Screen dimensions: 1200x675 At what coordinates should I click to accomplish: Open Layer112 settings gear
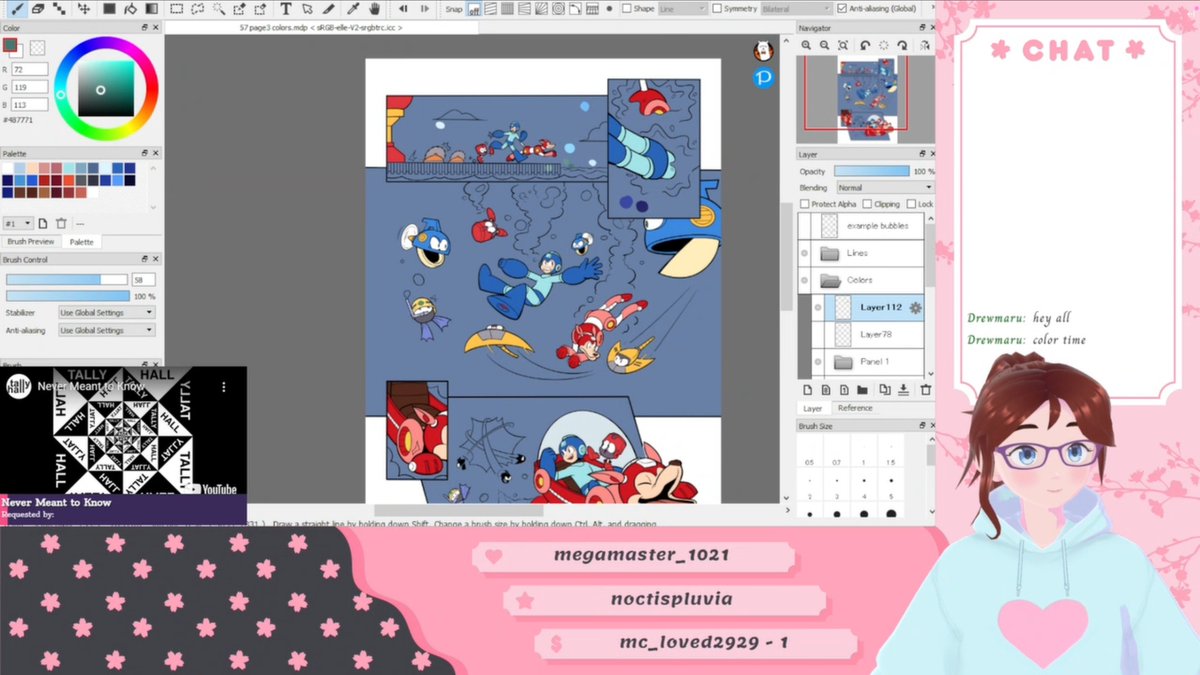[x=915, y=307]
